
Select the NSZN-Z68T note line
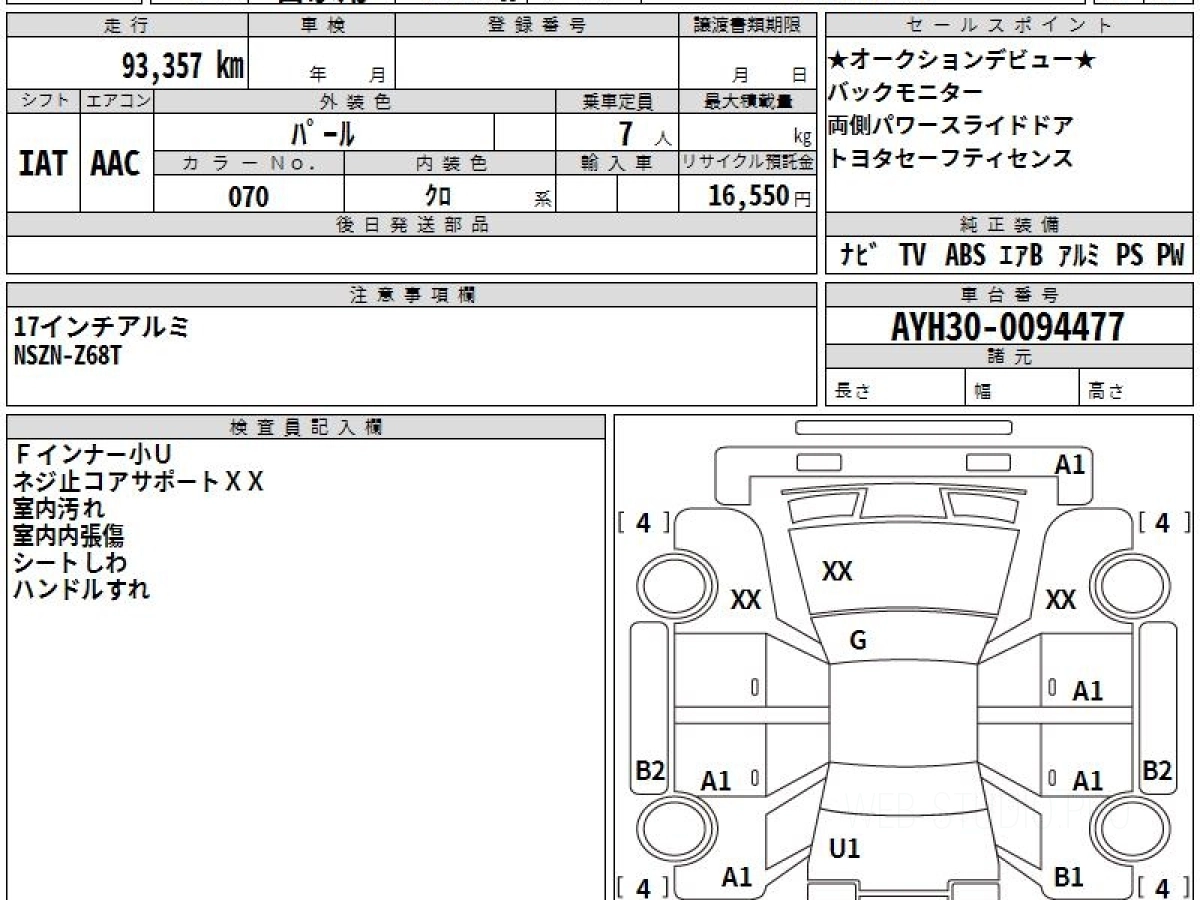[x=67, y=356]
